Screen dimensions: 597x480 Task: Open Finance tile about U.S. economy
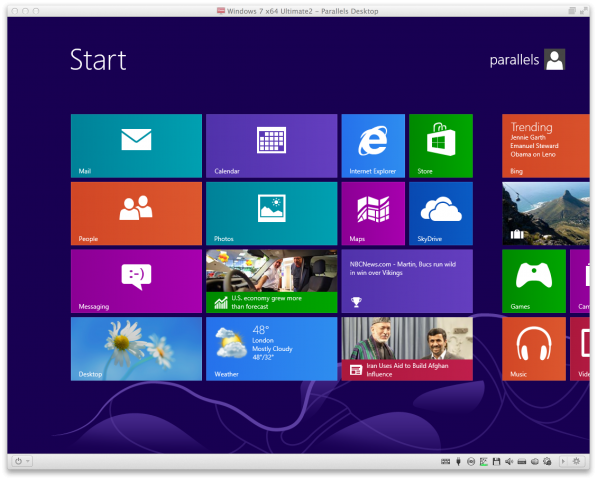click(x=271, y=281)
